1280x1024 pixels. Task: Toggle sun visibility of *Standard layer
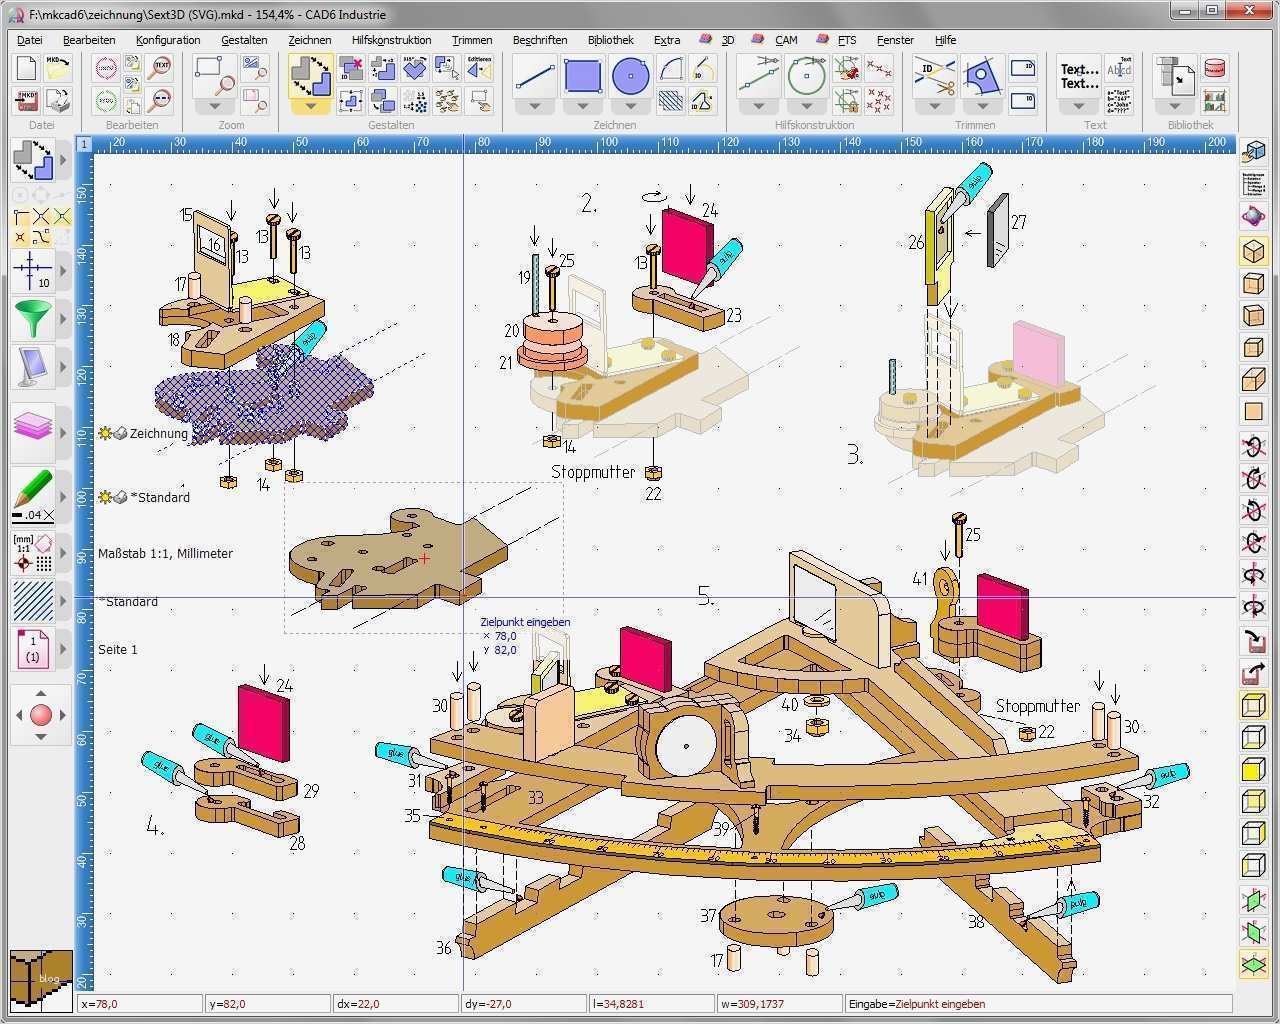105,497
